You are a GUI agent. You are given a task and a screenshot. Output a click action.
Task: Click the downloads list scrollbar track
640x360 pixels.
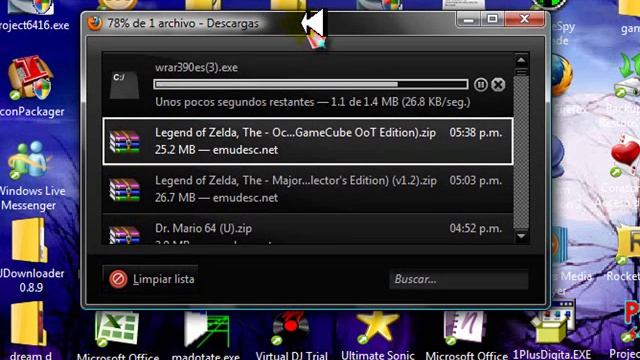521,153
